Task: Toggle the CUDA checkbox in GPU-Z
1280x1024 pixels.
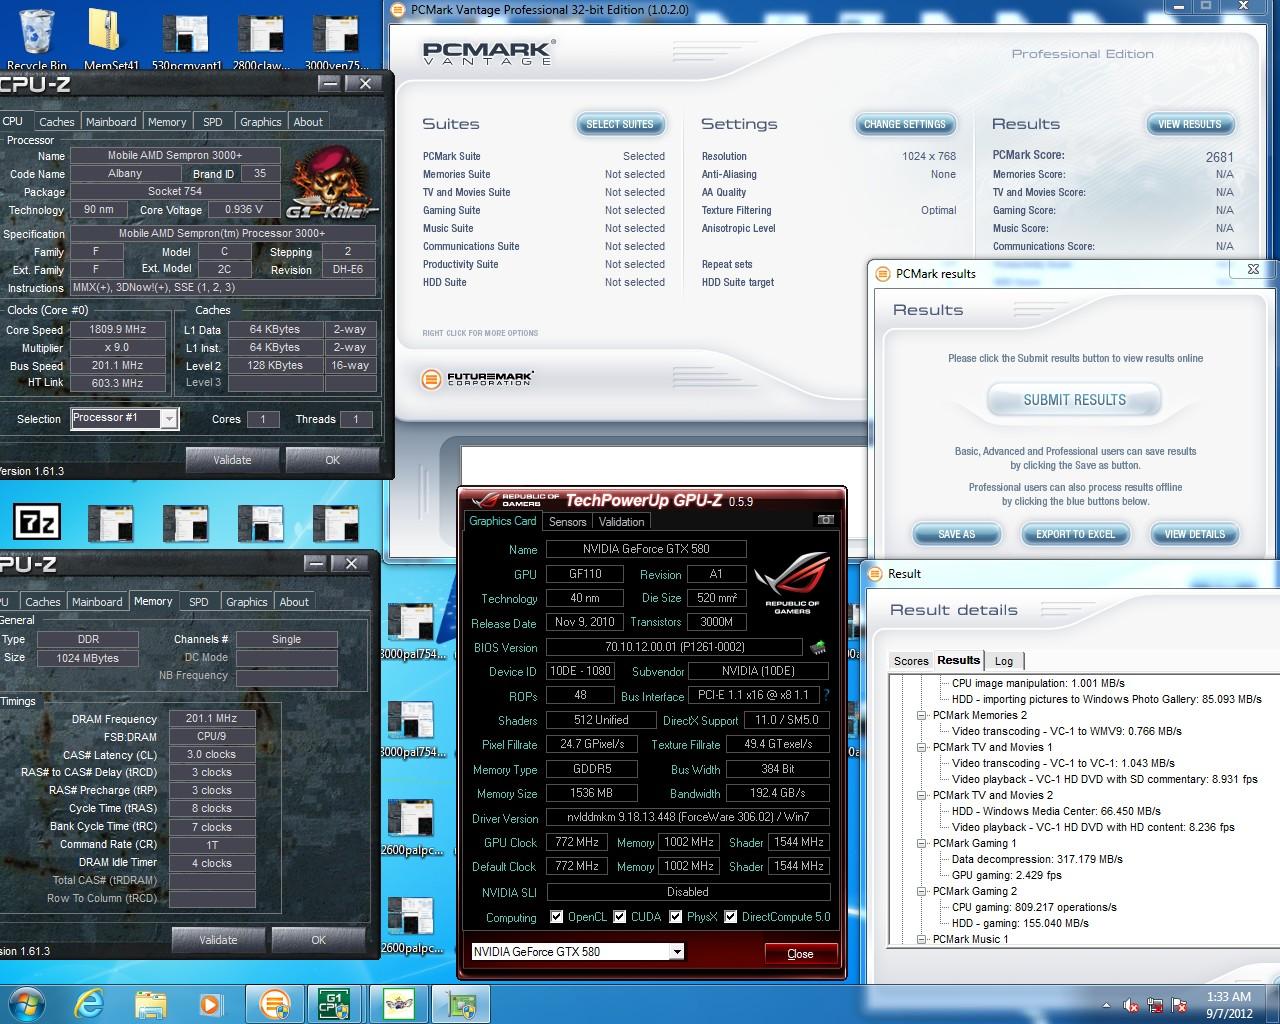Action: [620, 917]
